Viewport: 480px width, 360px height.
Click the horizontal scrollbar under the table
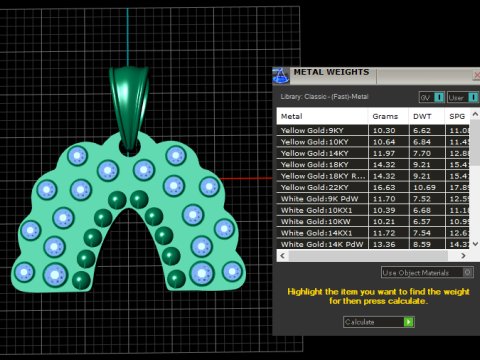(x=368, y=256)
